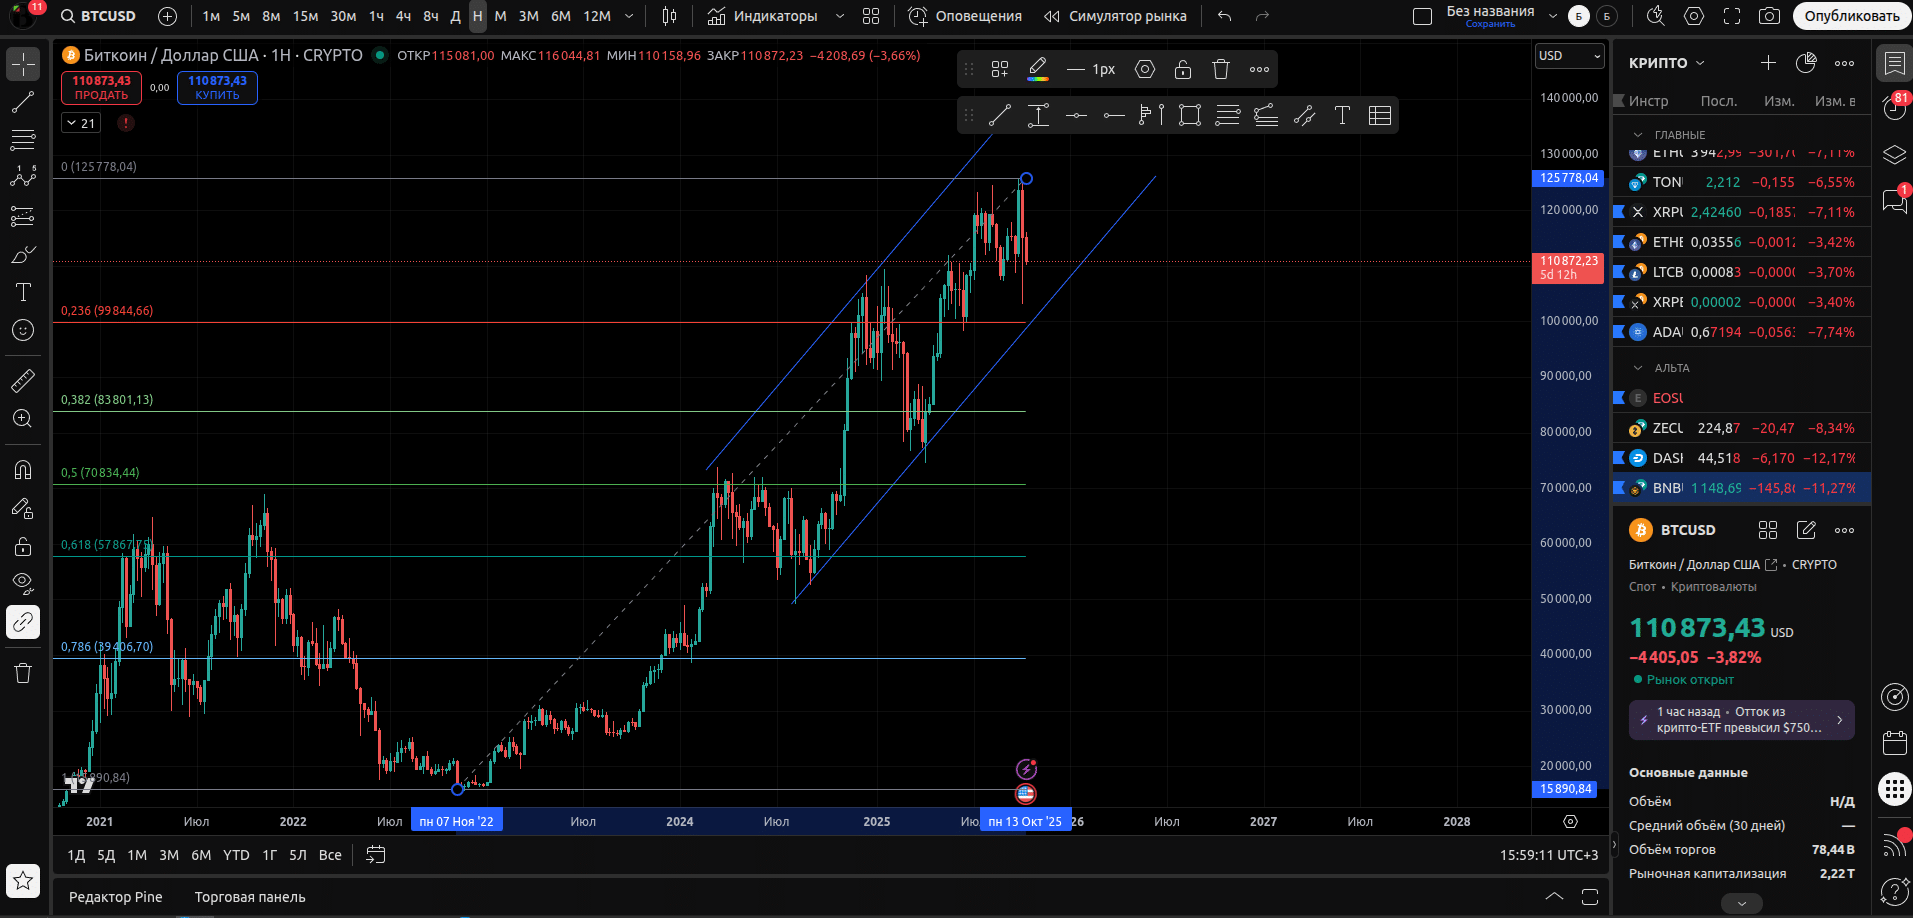This screenshot has height=918, width=1913.
Task: Take a chart snapshot with camera icon
Action: point(1769,16)
